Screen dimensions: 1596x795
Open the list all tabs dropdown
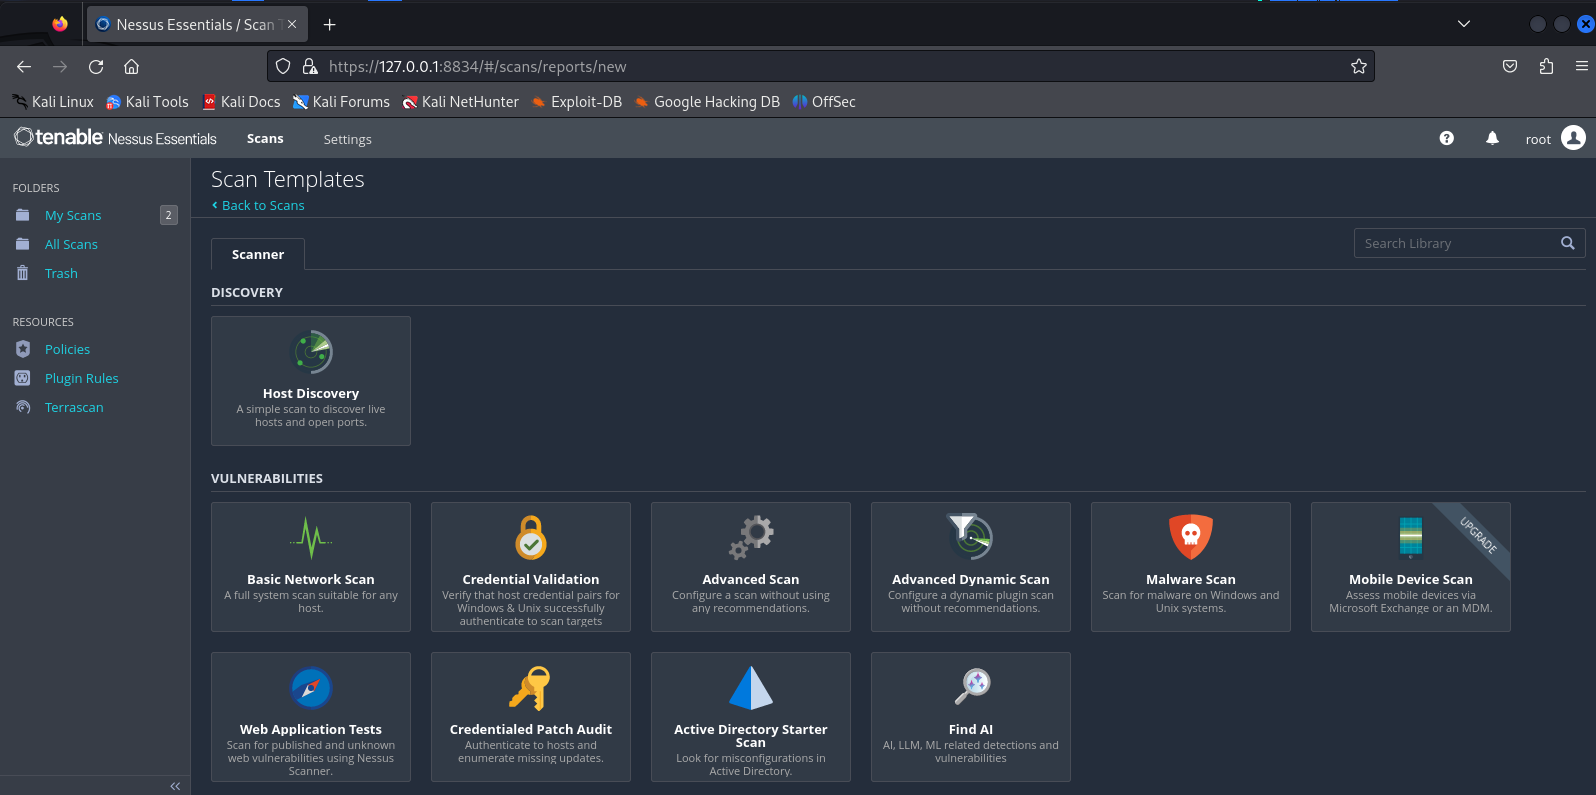(1464, 24)
